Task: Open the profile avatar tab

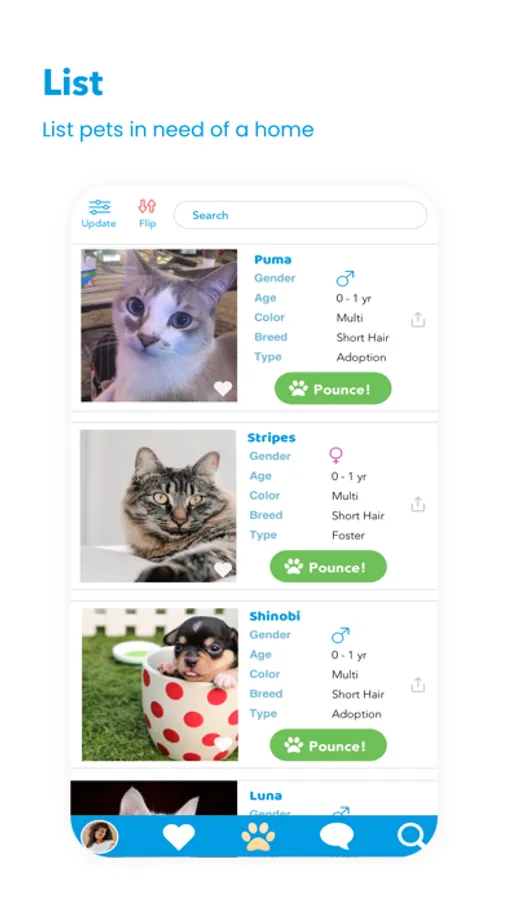Action: coord(100,836)
